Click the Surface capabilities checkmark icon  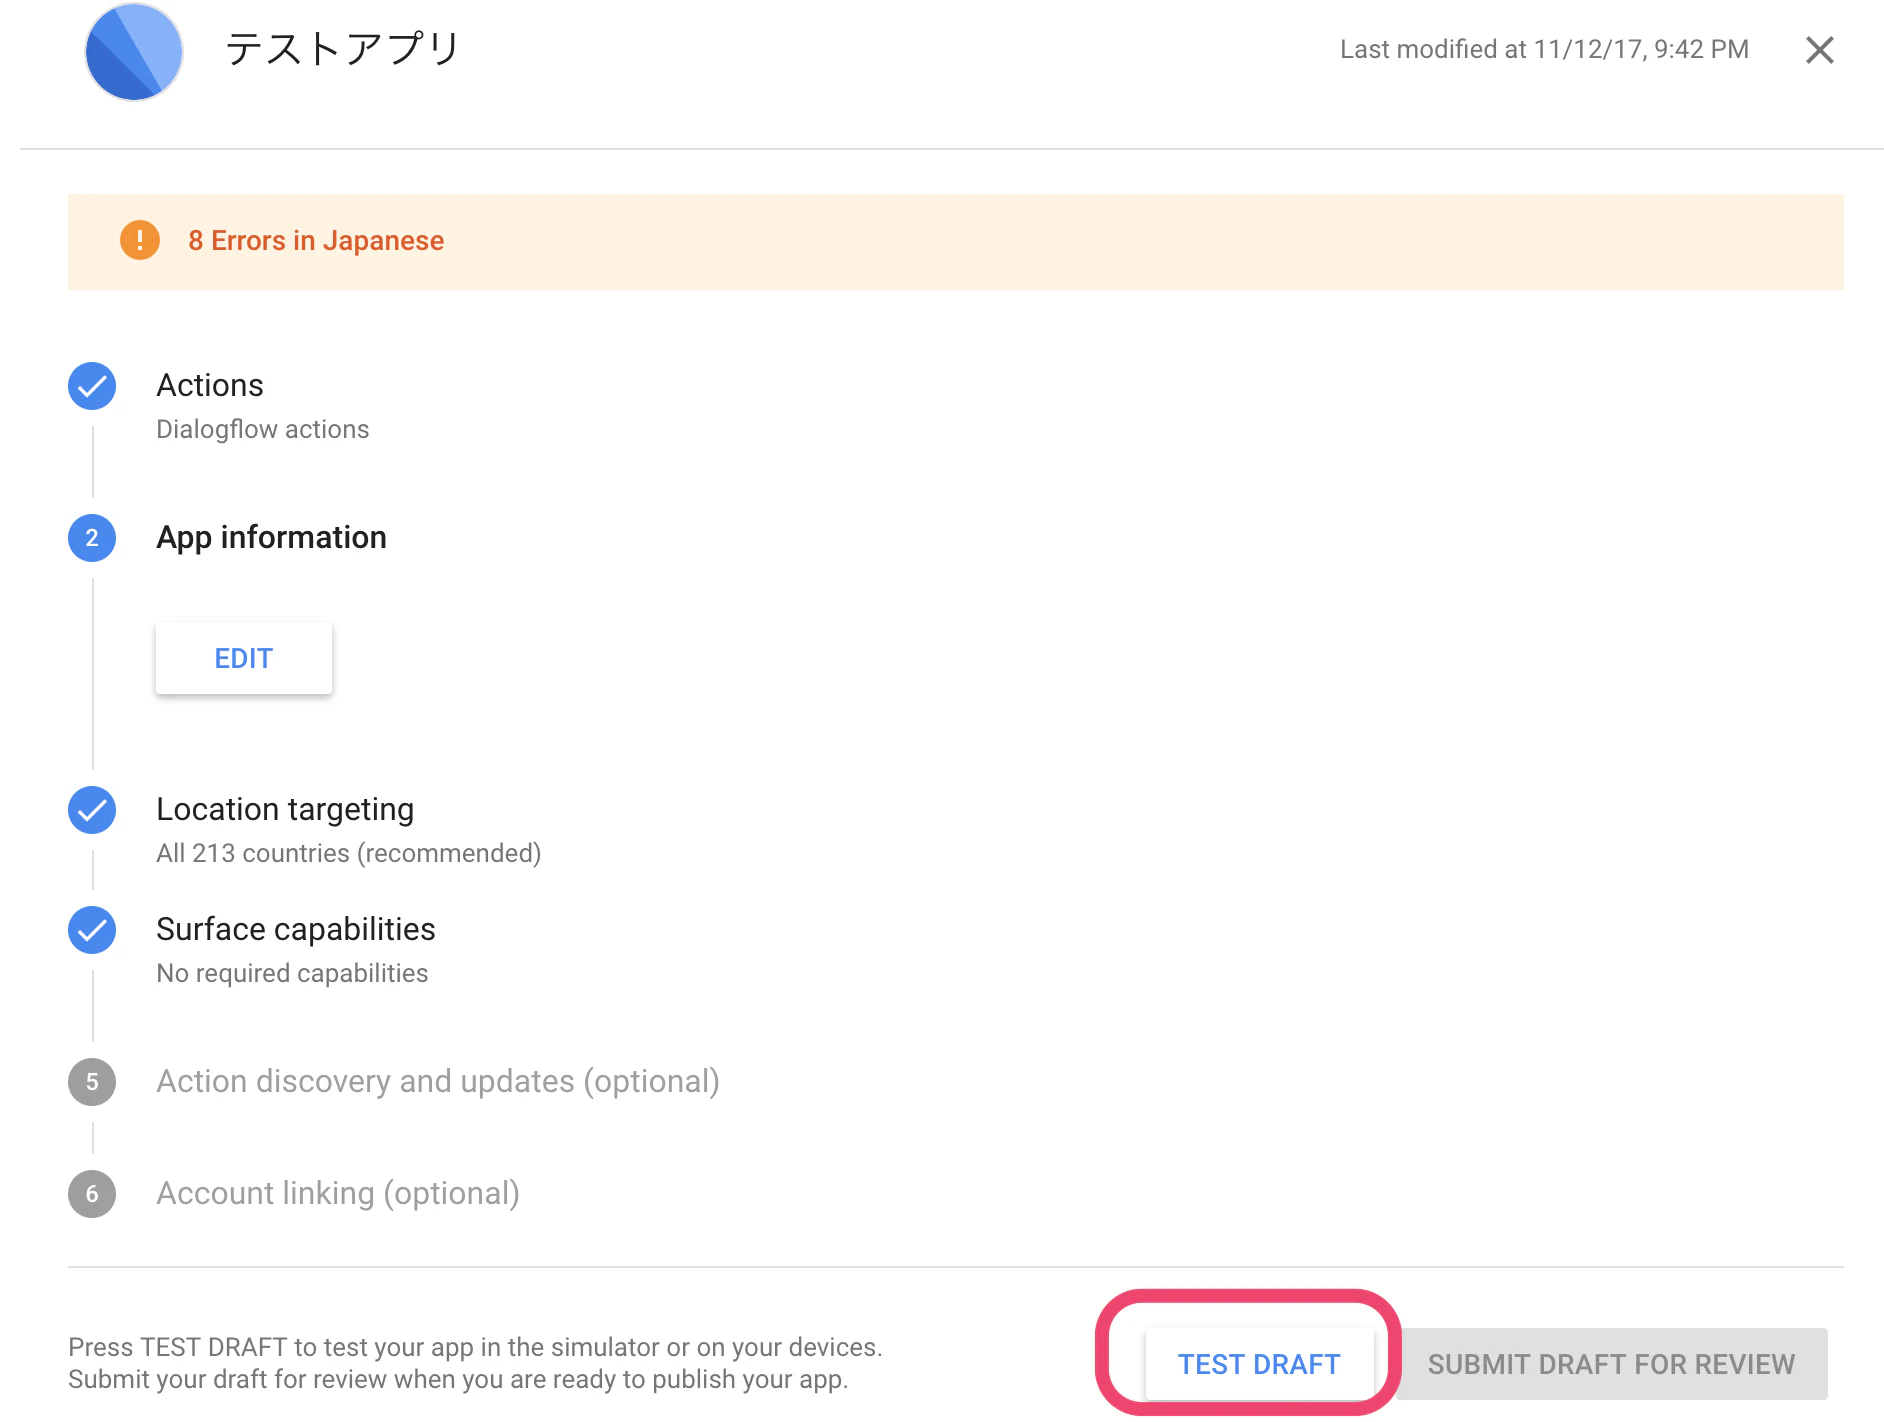(x=92, y=930)
